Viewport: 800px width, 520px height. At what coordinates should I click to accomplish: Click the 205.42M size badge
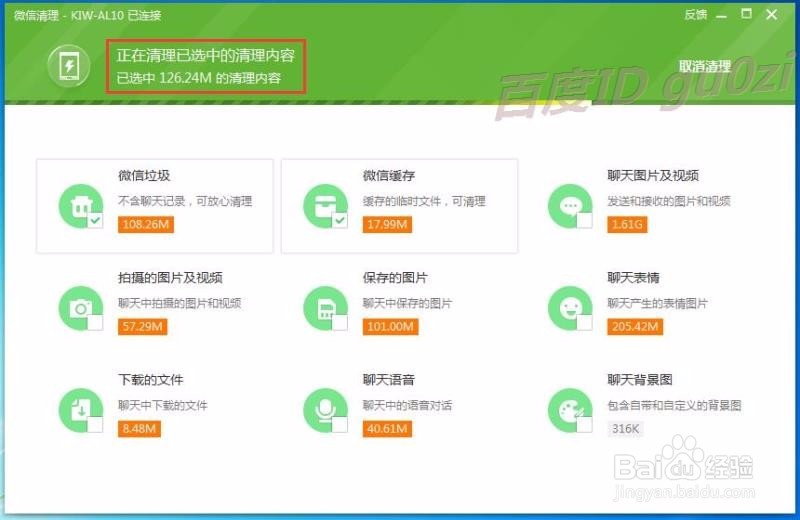635,327
